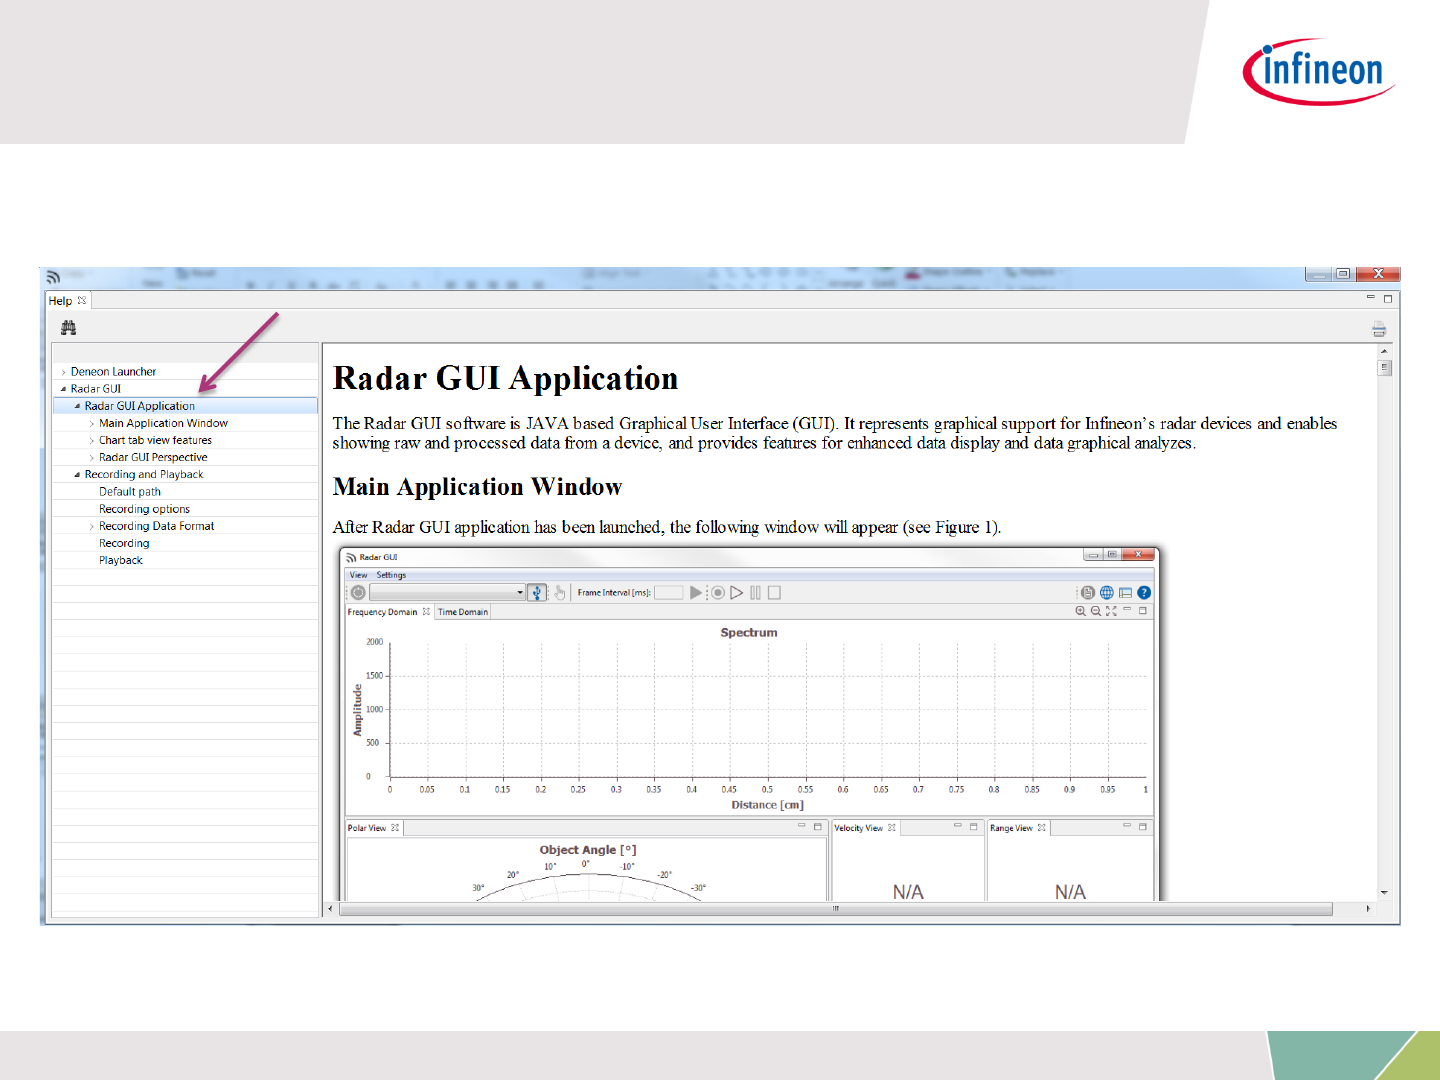Expand the Radar GUI Perspective node
1440x1080 pixels.
coord(91,458)
